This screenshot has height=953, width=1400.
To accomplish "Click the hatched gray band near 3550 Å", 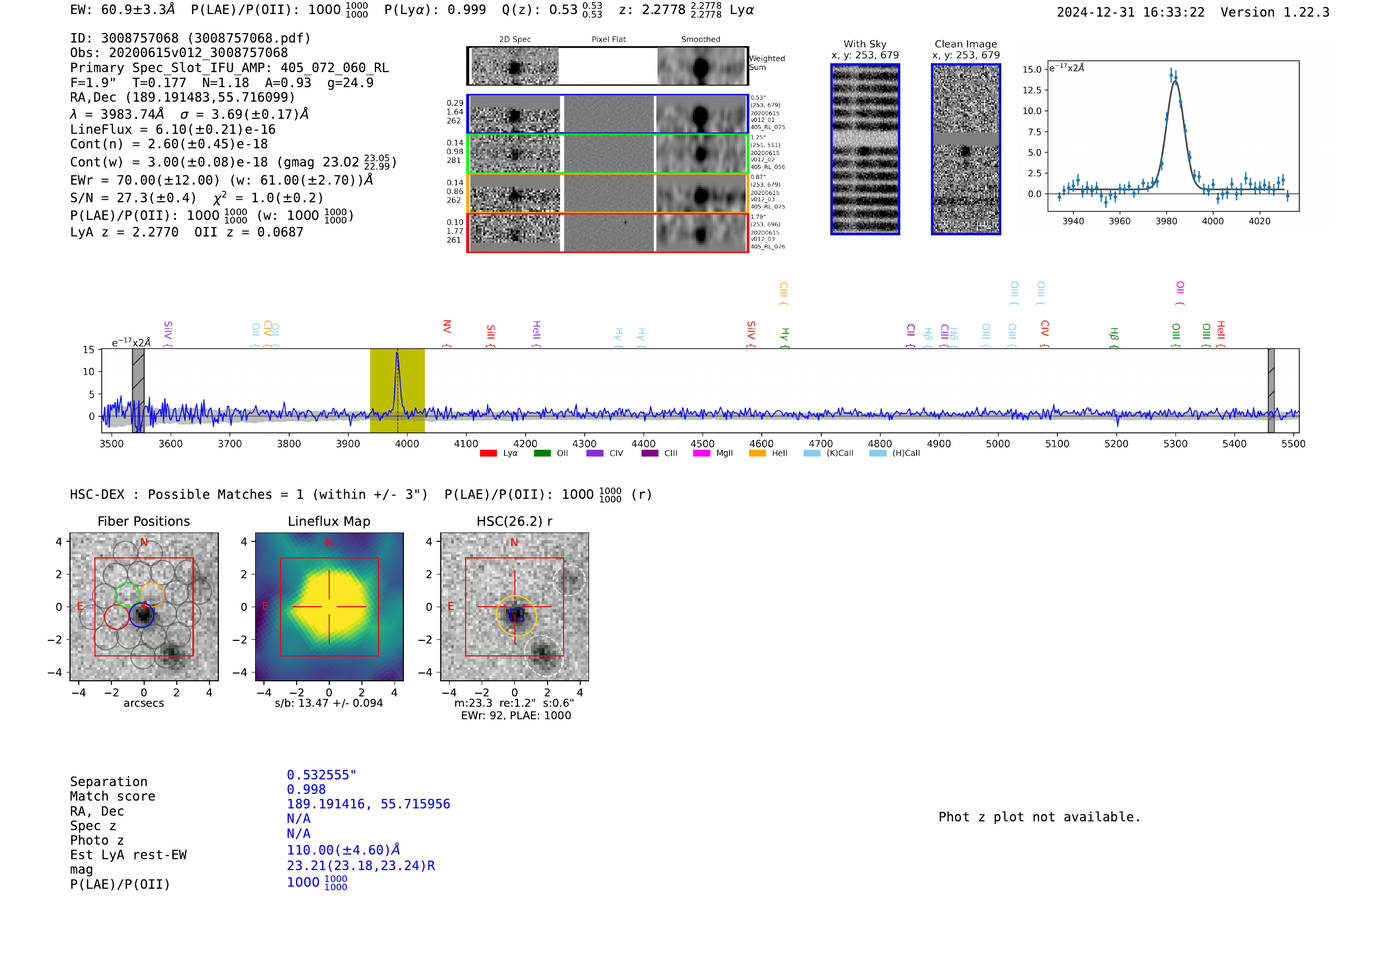I will [x=138, y=391].
